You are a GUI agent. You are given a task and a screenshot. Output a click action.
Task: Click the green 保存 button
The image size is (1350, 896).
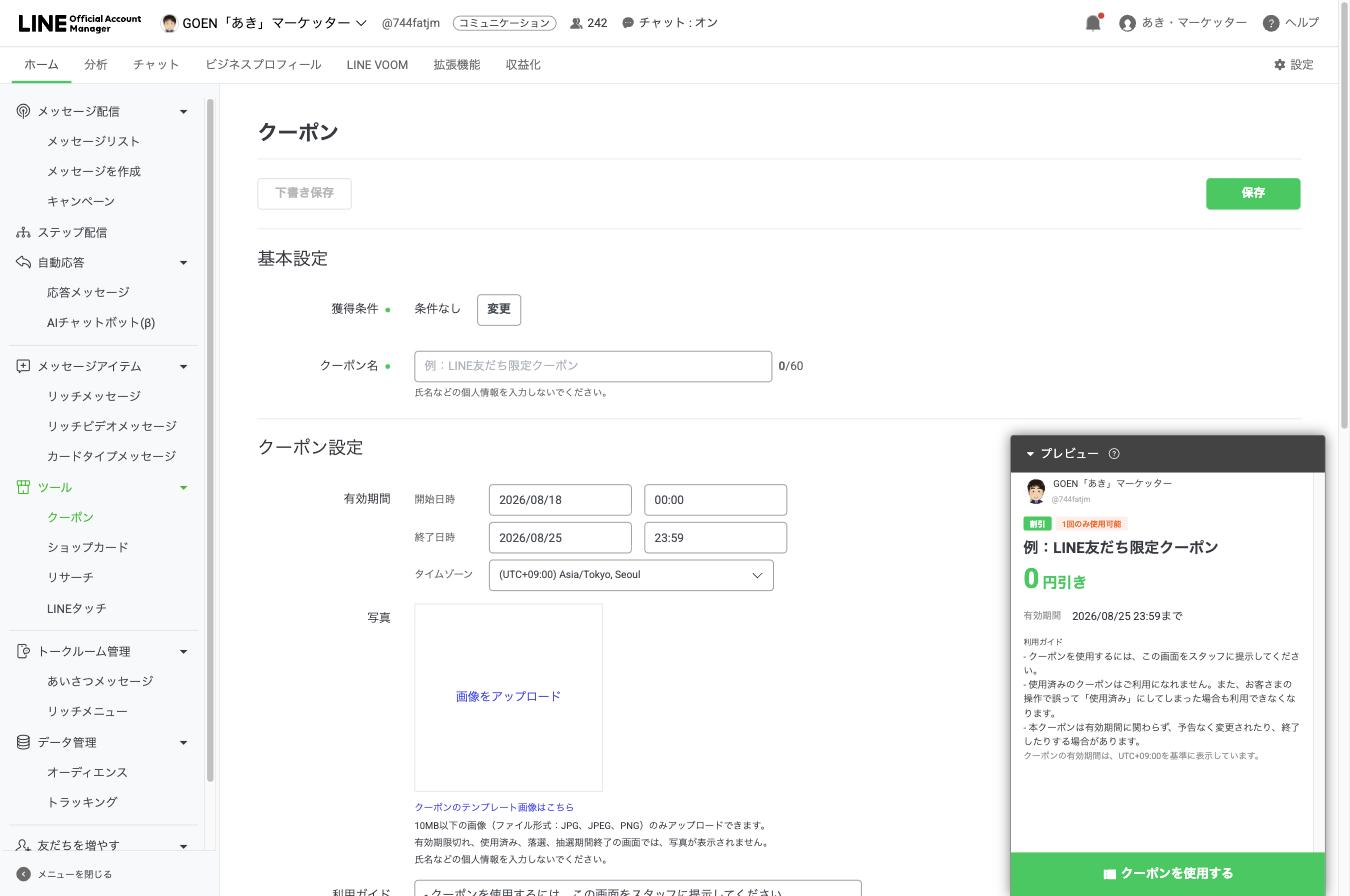pyautogui.click(x=1253, y=194)
